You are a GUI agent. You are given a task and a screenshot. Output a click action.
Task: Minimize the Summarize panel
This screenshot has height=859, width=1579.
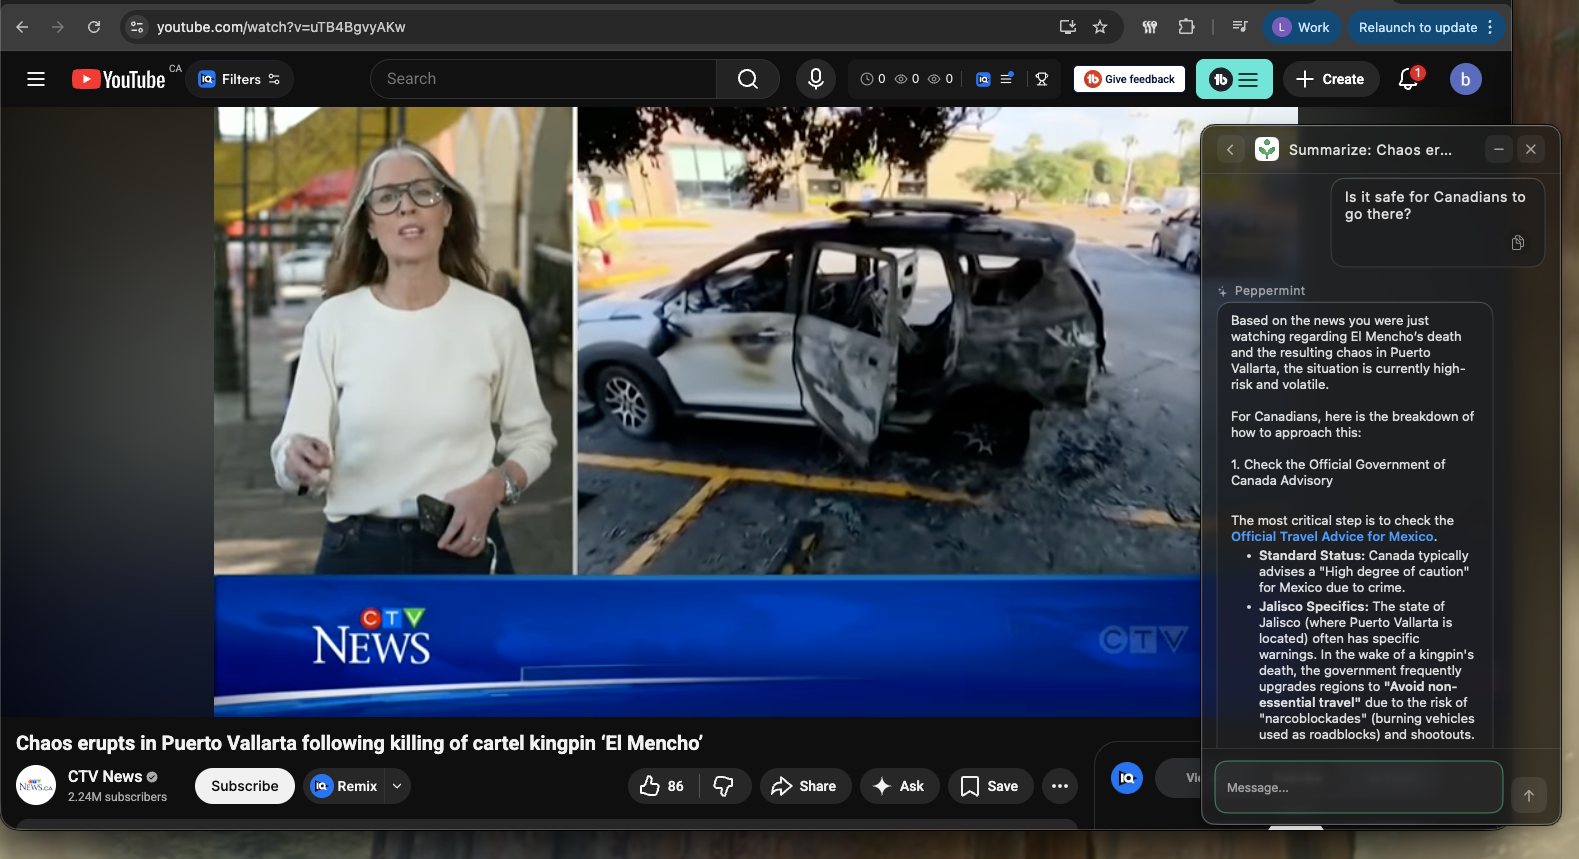tap(1498, 150)
